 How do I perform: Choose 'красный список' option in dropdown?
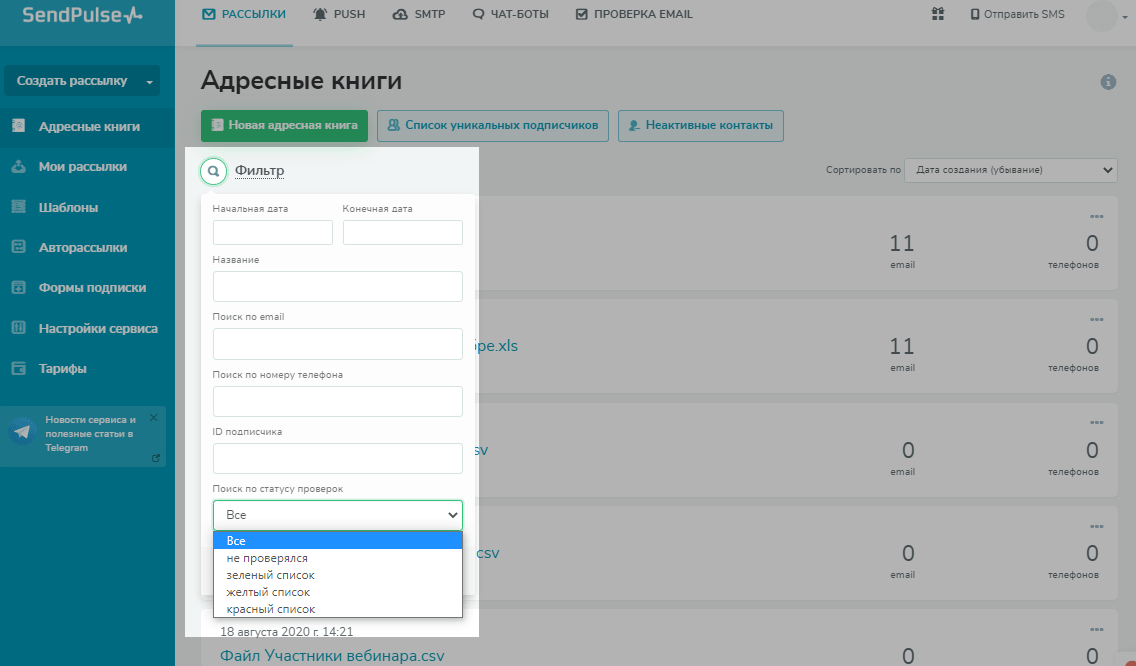271,609
